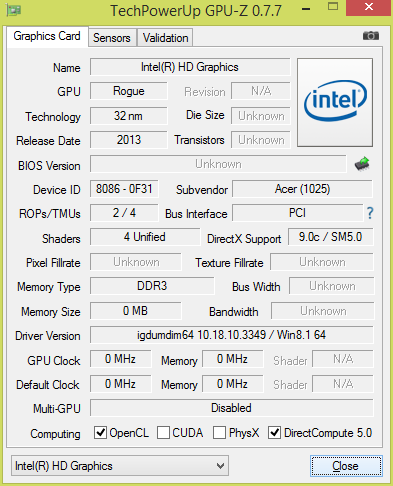Click the GPU Clock row Memory 0 MHz field
Image resolution: width=393 pixels, height=486 pixels.
point(232,359)
